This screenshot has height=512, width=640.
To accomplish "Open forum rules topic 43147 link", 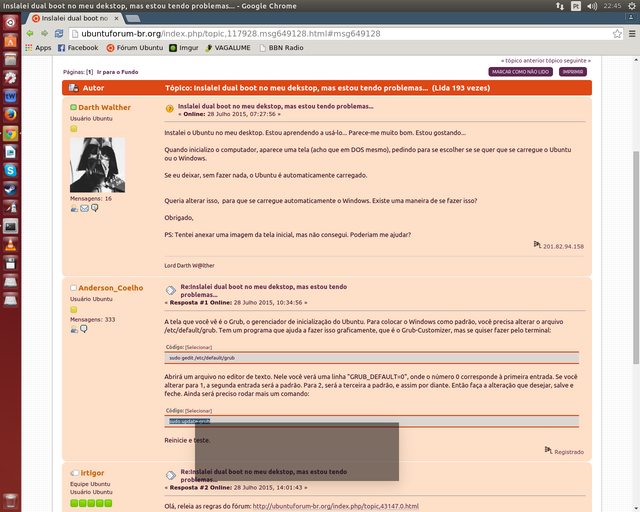I will (336, 506).
